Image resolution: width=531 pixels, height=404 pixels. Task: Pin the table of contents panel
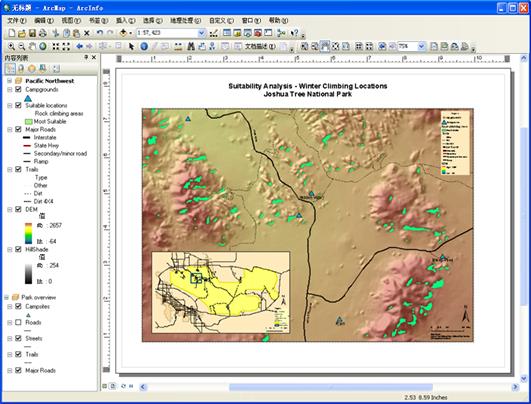click(x=86, y=58)
